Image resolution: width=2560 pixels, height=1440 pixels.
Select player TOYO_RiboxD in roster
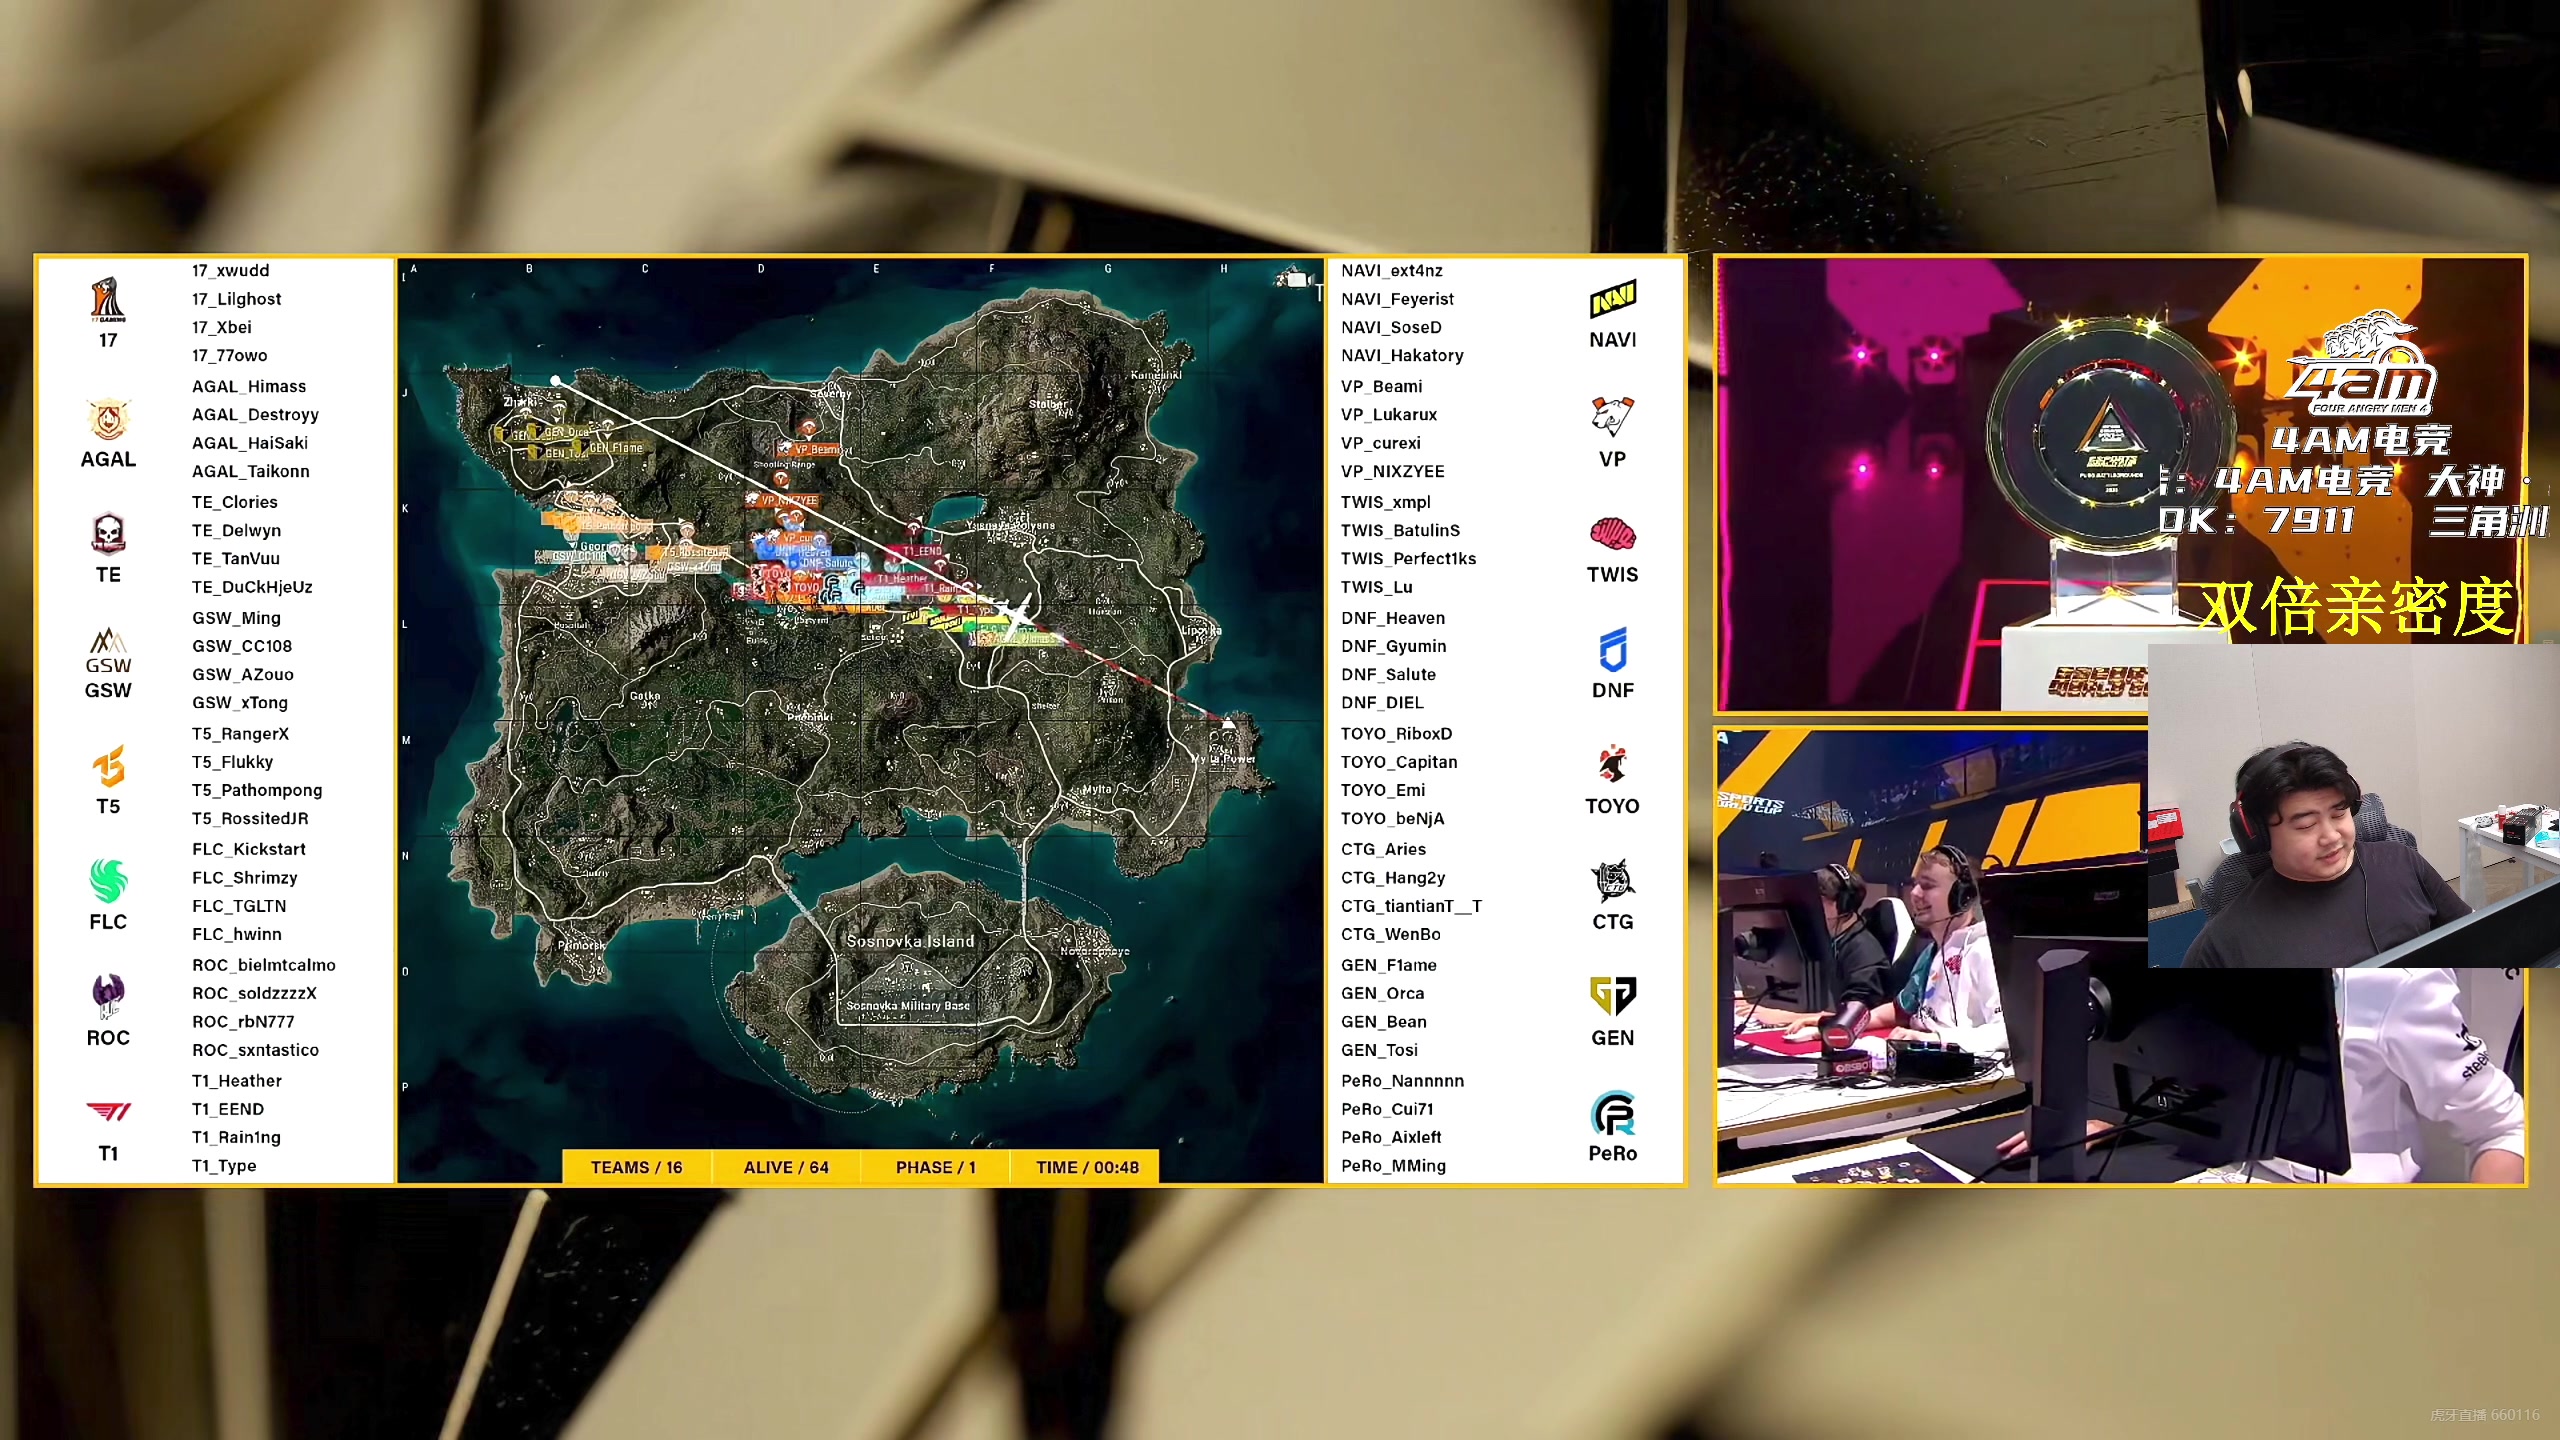click(1396, 733)
